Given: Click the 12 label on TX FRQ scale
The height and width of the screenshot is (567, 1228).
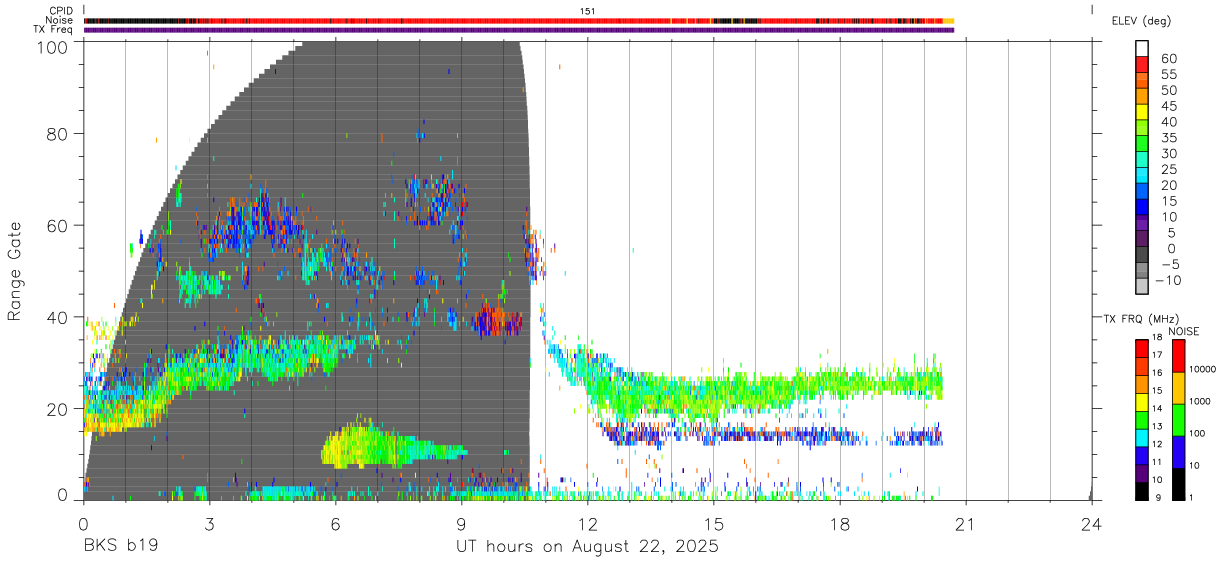Looking at the screenshot, I should pyautogui.click(x=1157, y=444).
